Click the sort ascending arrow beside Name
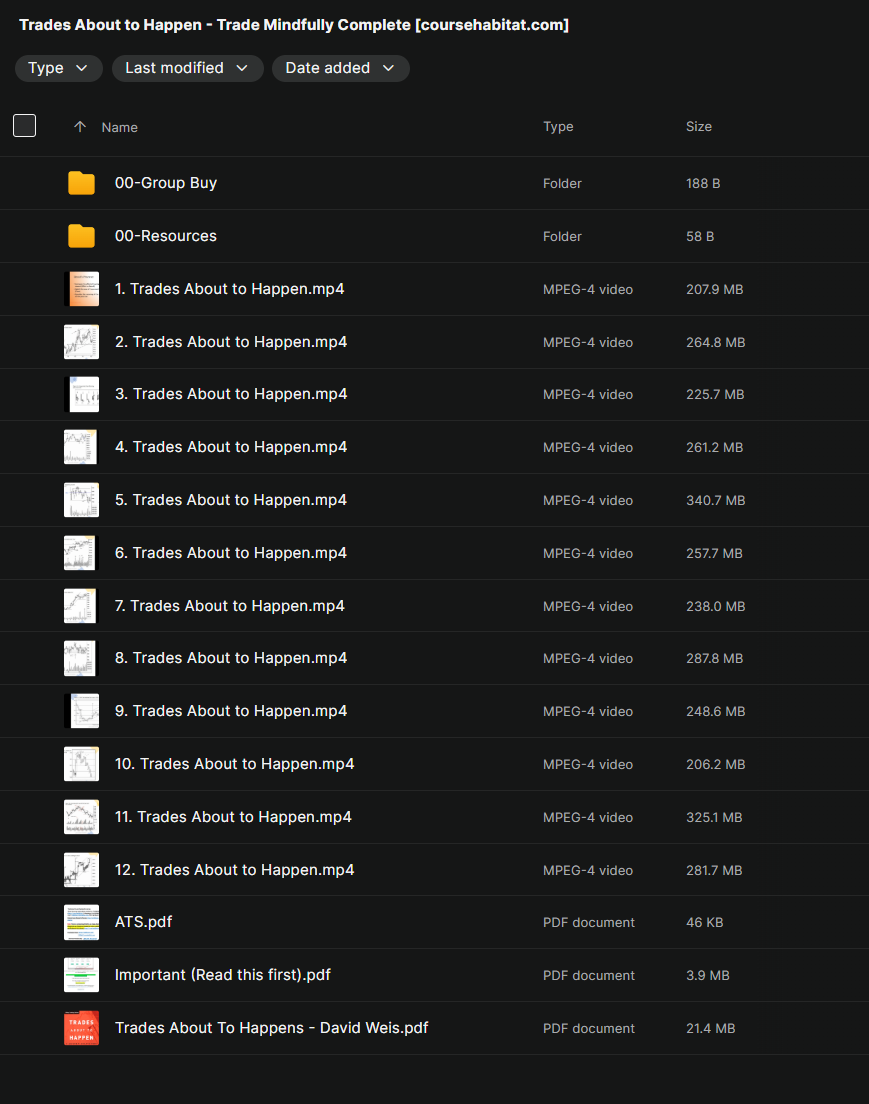The width and height of the screenshot is (869, 1104). point(80,127)
